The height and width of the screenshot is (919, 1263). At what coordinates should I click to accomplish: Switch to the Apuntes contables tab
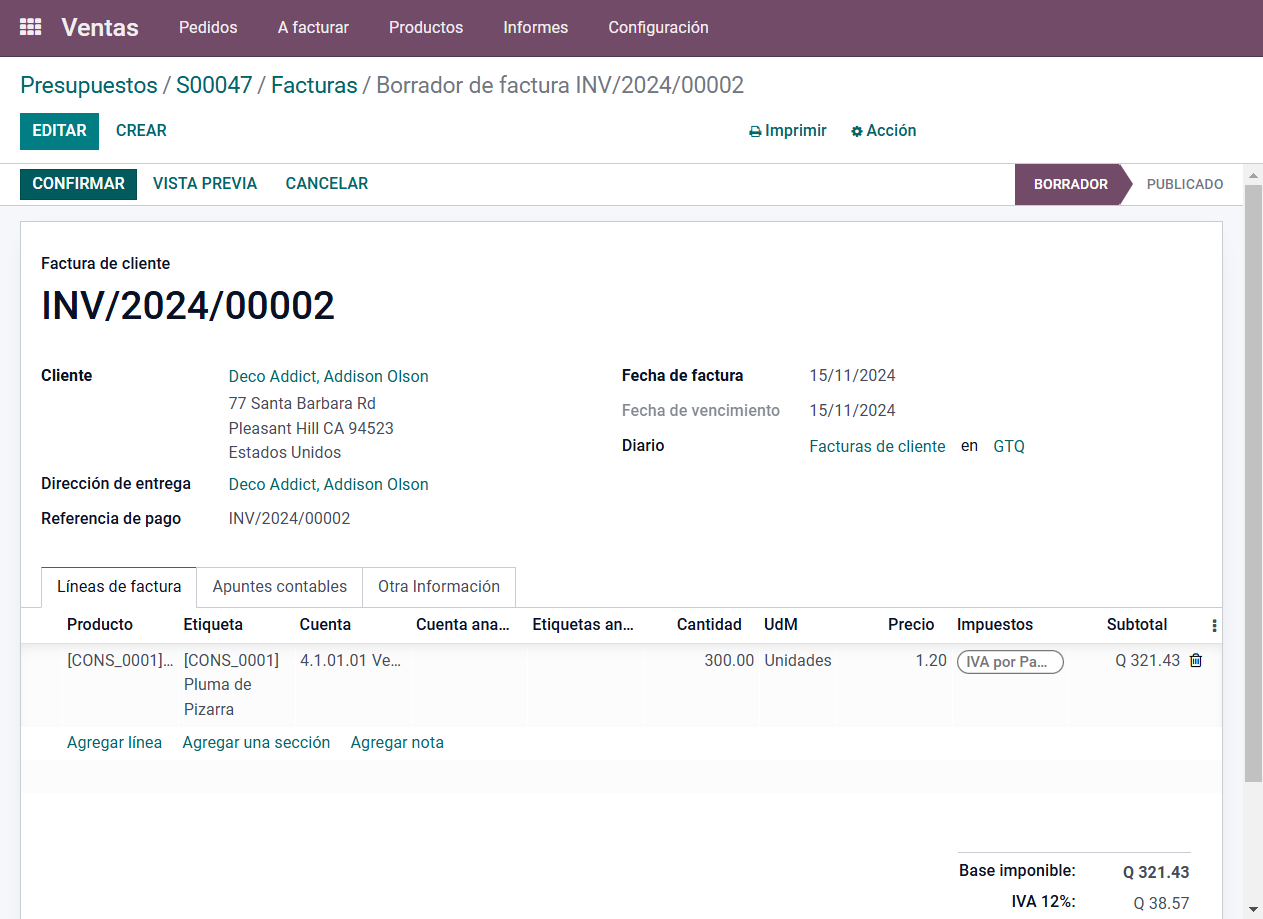tap(280, 587)
